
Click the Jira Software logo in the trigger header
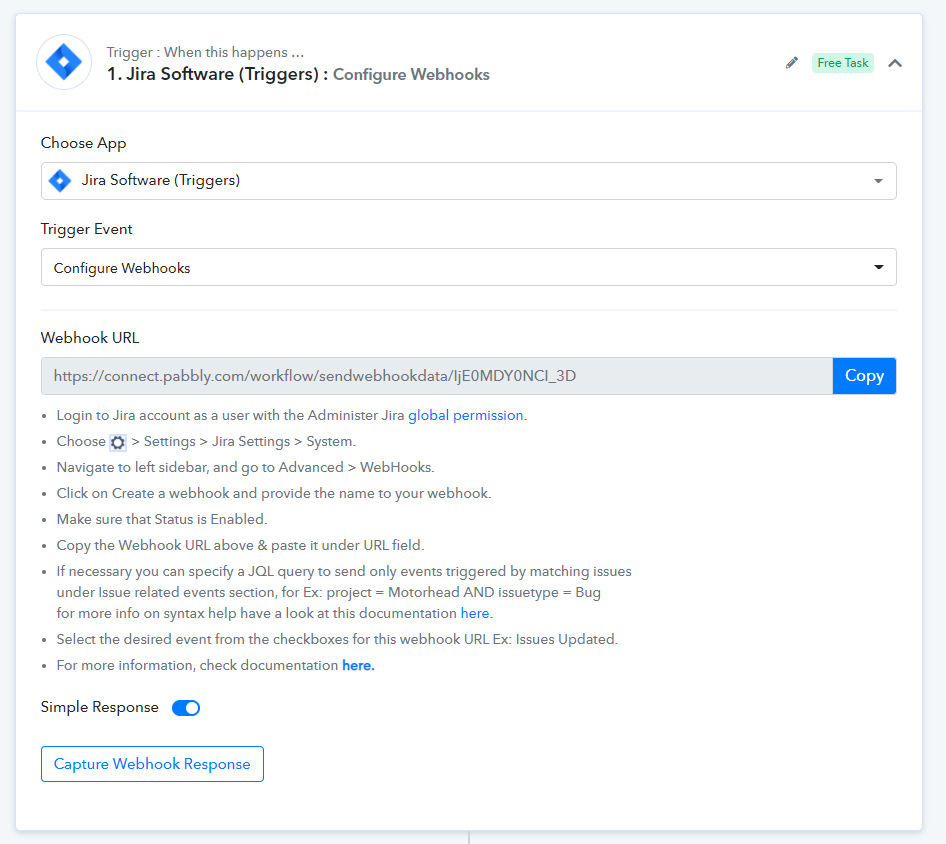pyautogui.click(x=64, y=62)
